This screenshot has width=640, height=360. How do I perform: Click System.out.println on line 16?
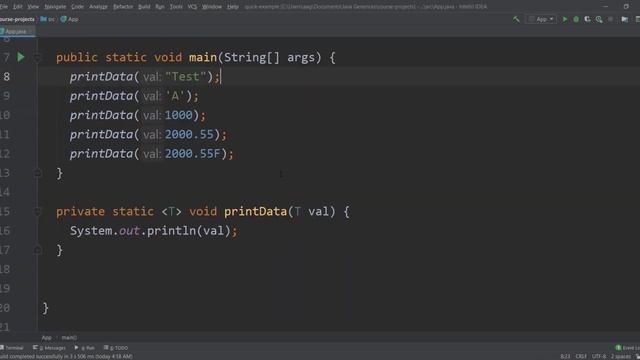[x=133, y=231]
